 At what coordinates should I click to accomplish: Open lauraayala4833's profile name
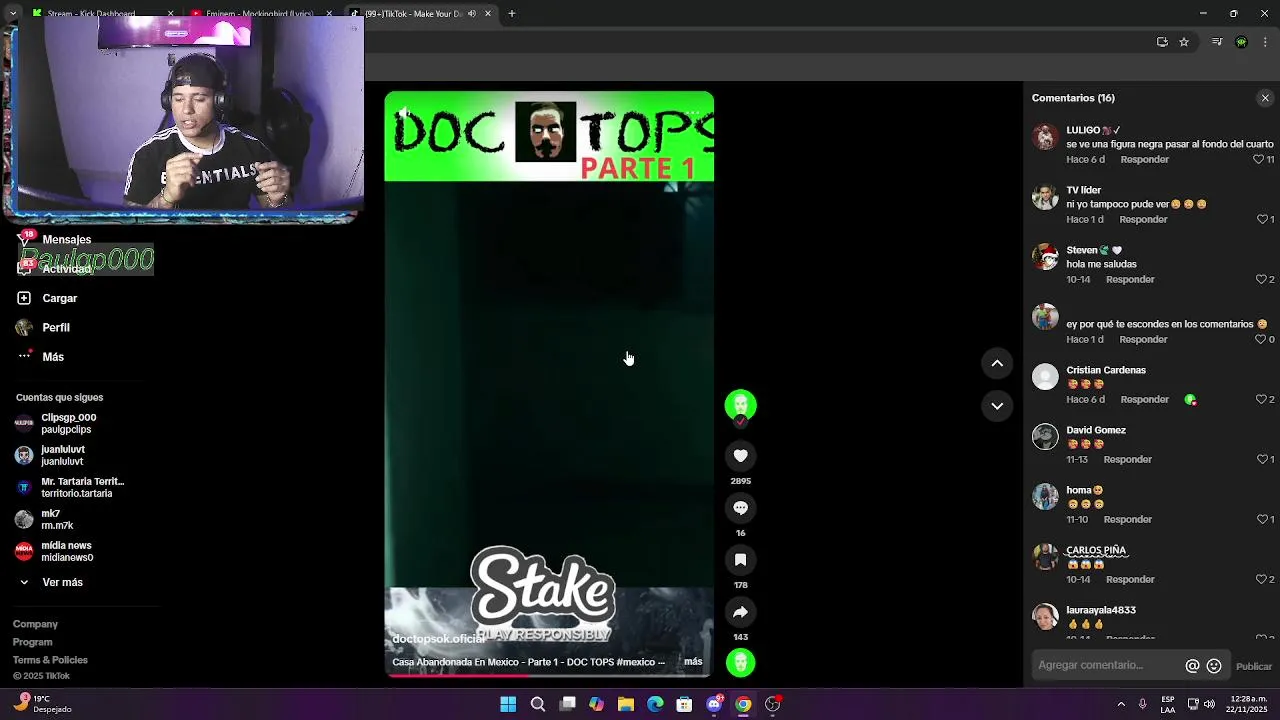click(x=1101, y=610)
